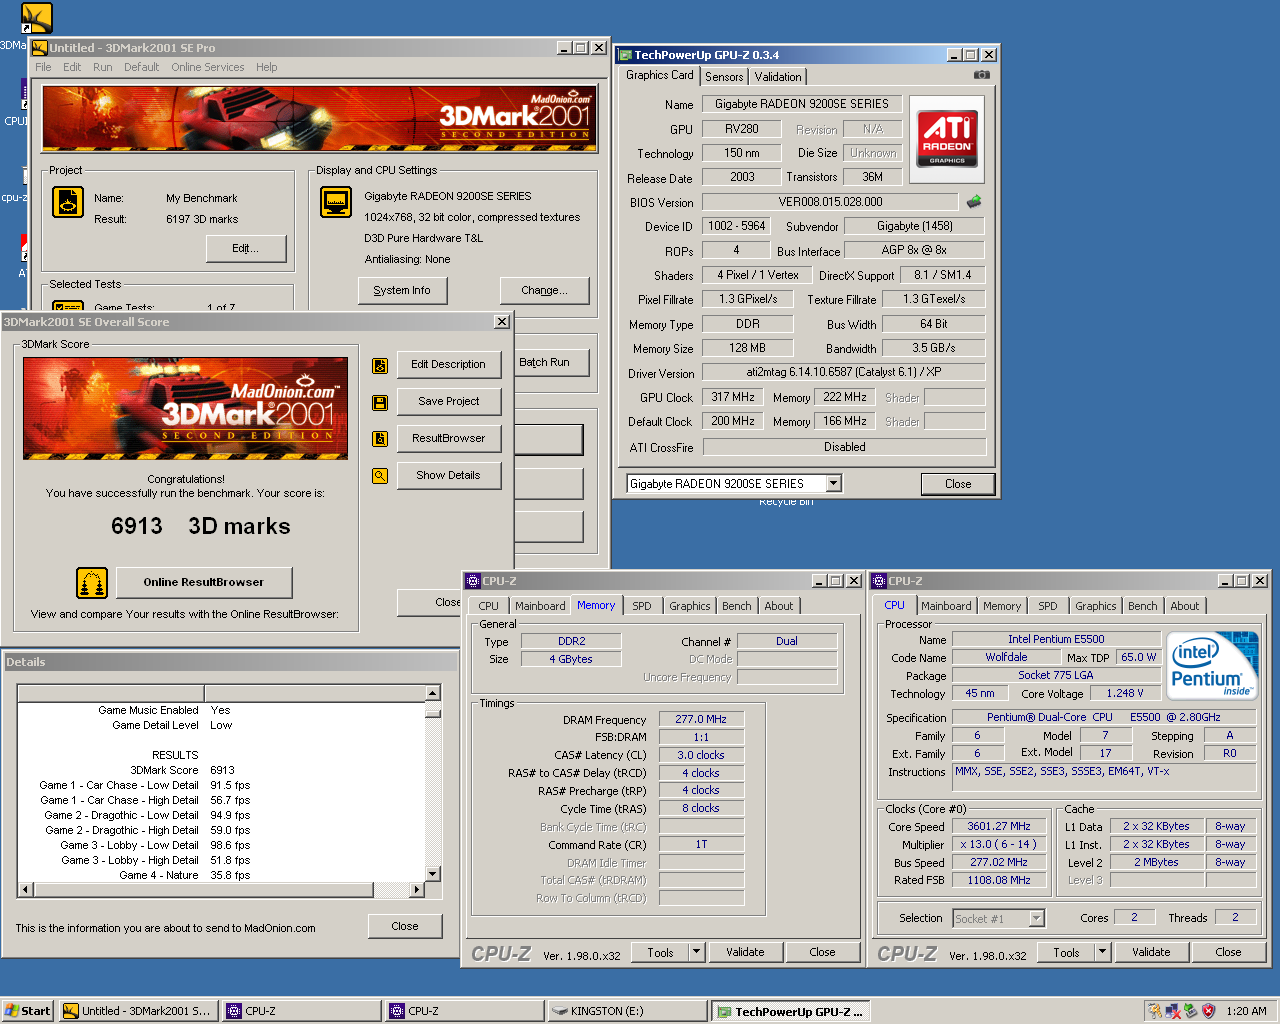Screen dimensions: 1280x1024
Task: Click the CPU-Z Memory window title icon
Action: point(474,580)
